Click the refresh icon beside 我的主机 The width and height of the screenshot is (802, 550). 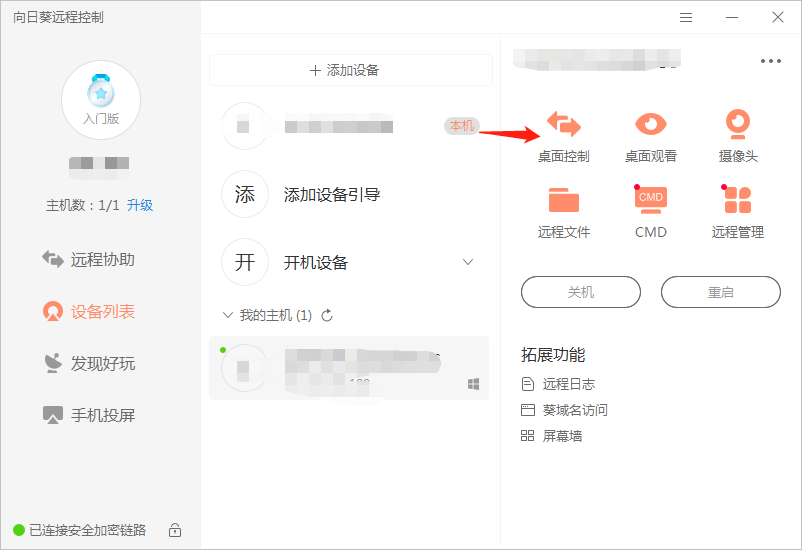pyautogui.click(x=327, y=315)
